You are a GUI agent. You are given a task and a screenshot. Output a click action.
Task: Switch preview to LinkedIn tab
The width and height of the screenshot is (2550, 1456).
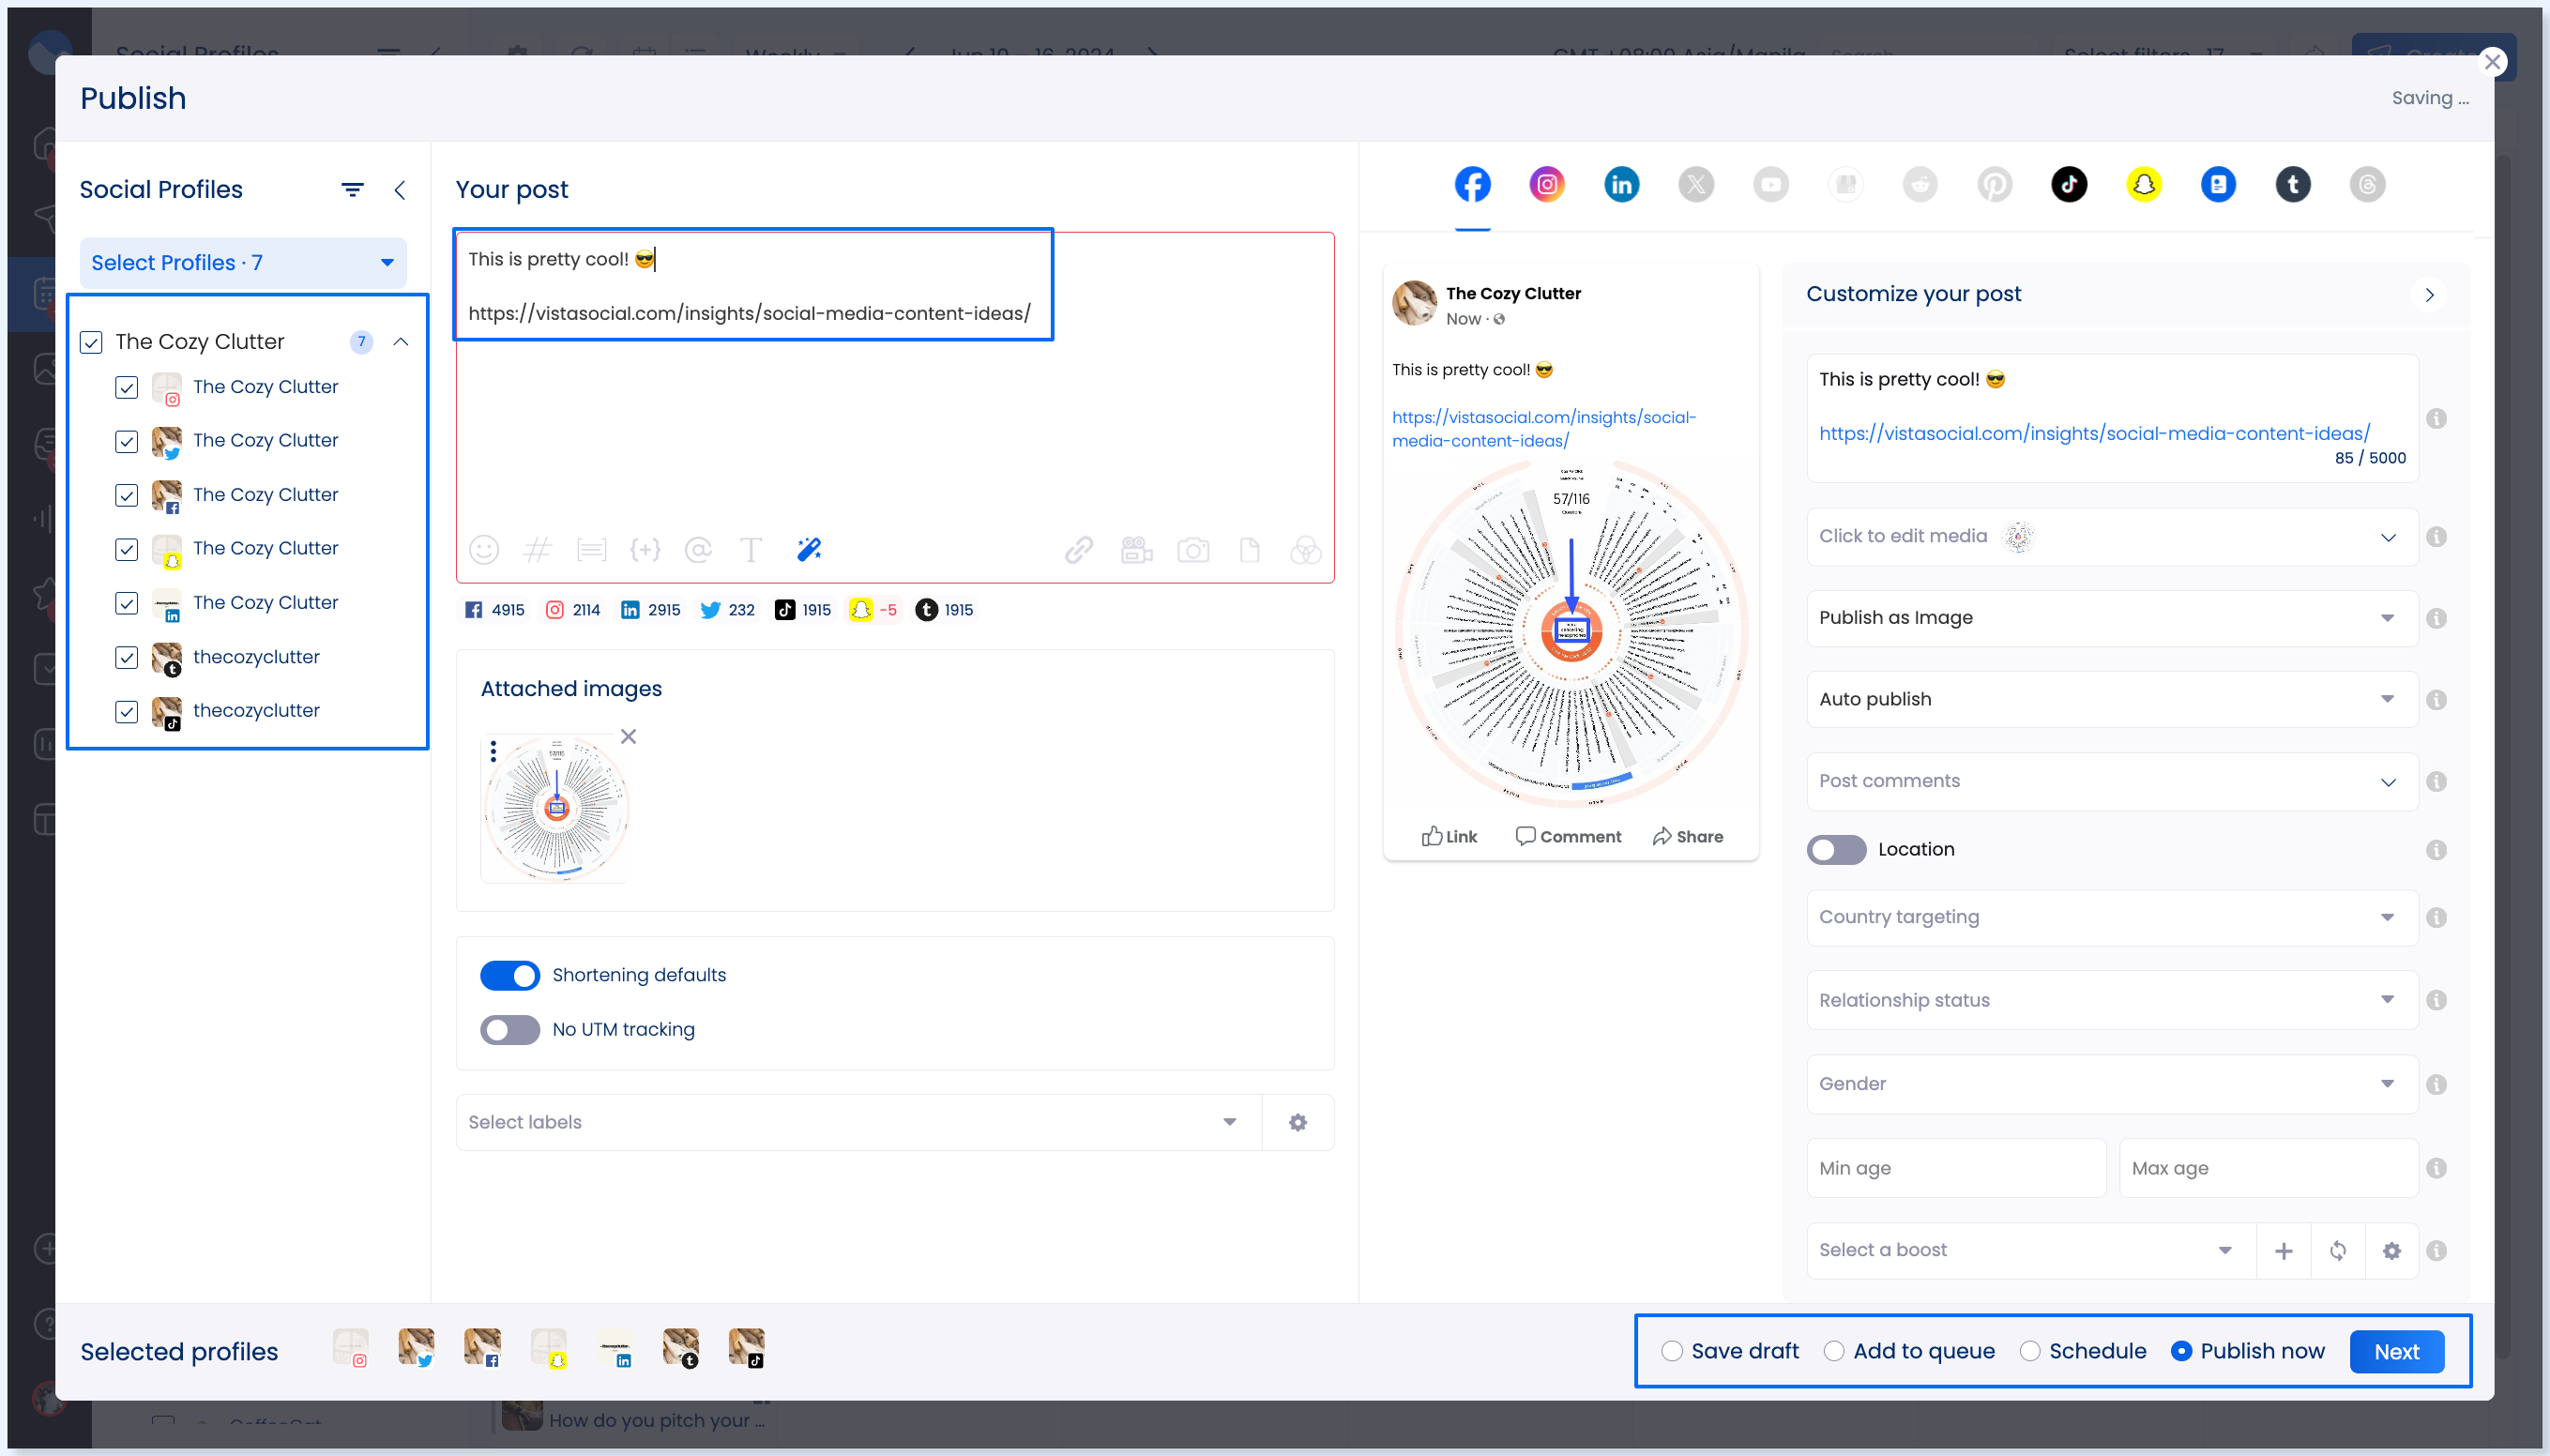coord(1621,184)
